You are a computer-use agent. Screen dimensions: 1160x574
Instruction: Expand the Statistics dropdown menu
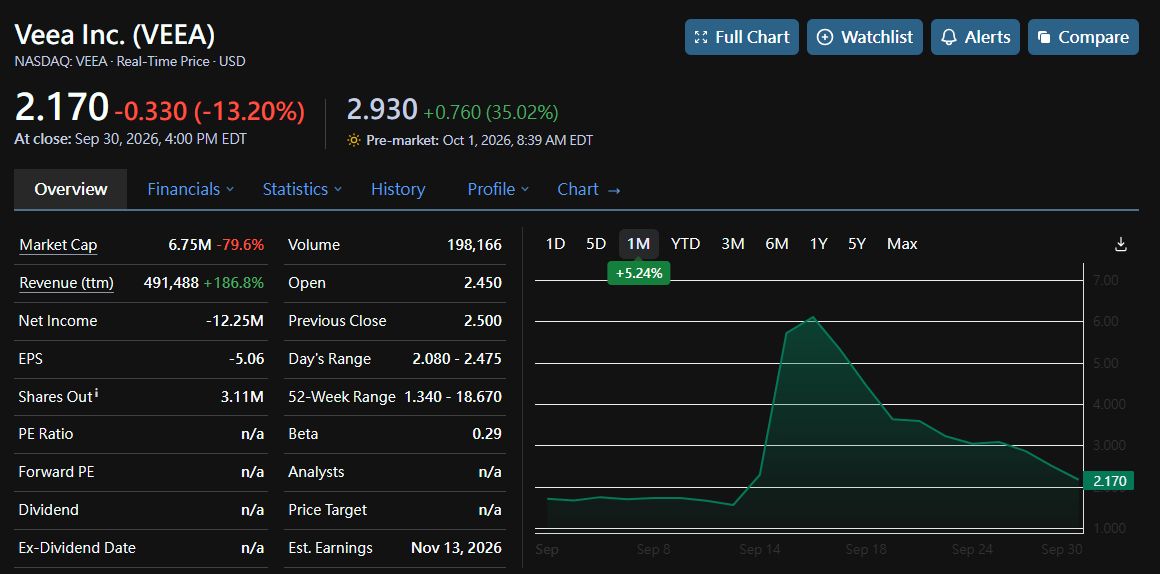[303, 189]
